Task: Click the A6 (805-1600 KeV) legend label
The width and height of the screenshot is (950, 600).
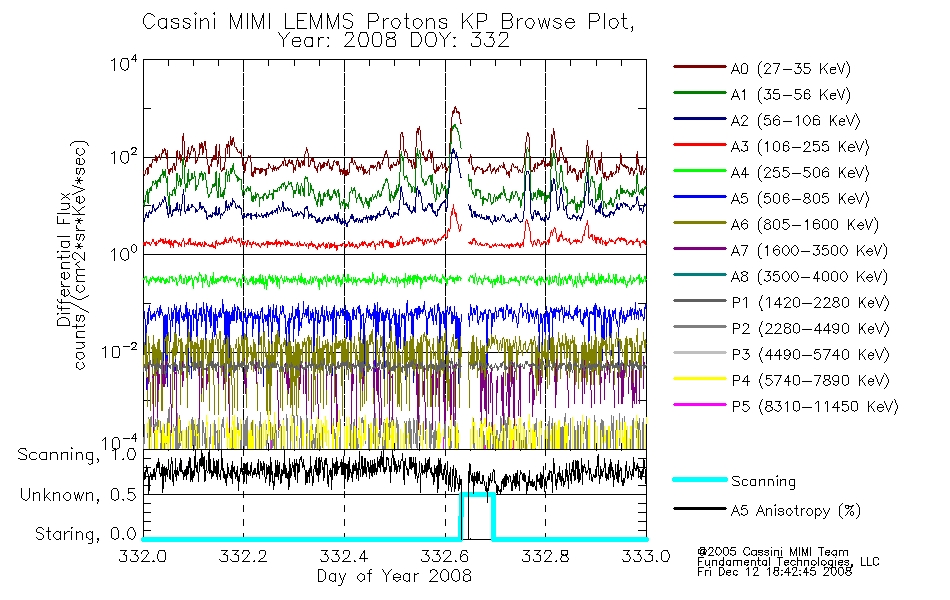Action: 804,225
